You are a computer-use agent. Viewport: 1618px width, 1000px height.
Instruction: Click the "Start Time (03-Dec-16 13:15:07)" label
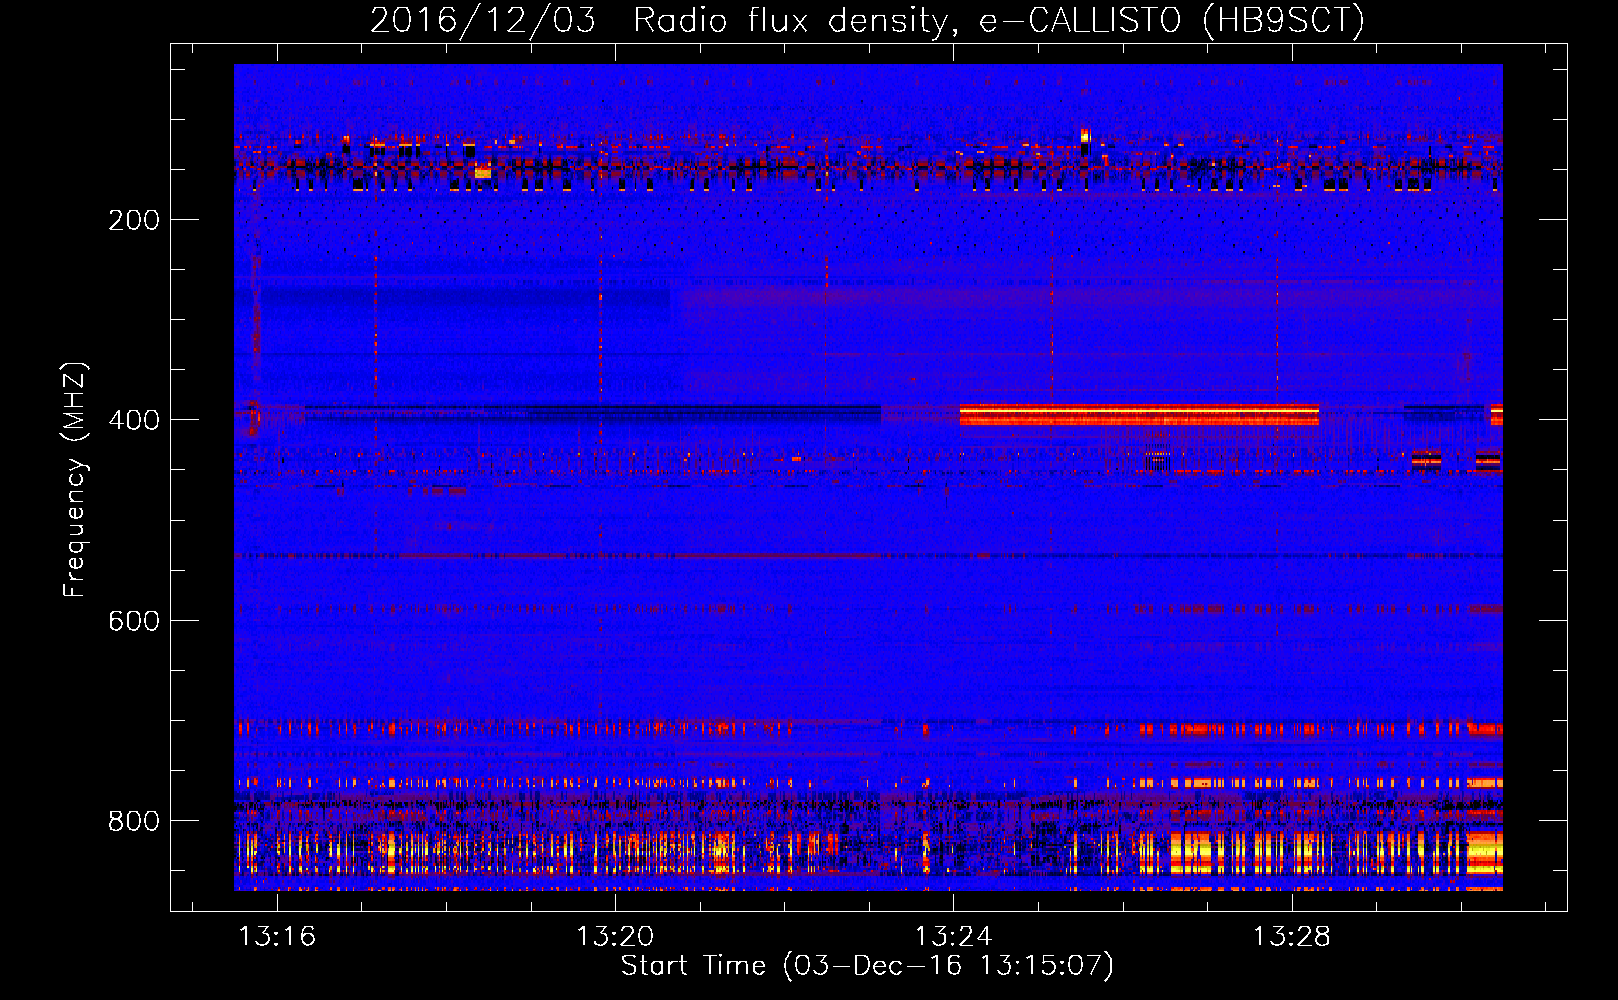(x=867, y=965)
